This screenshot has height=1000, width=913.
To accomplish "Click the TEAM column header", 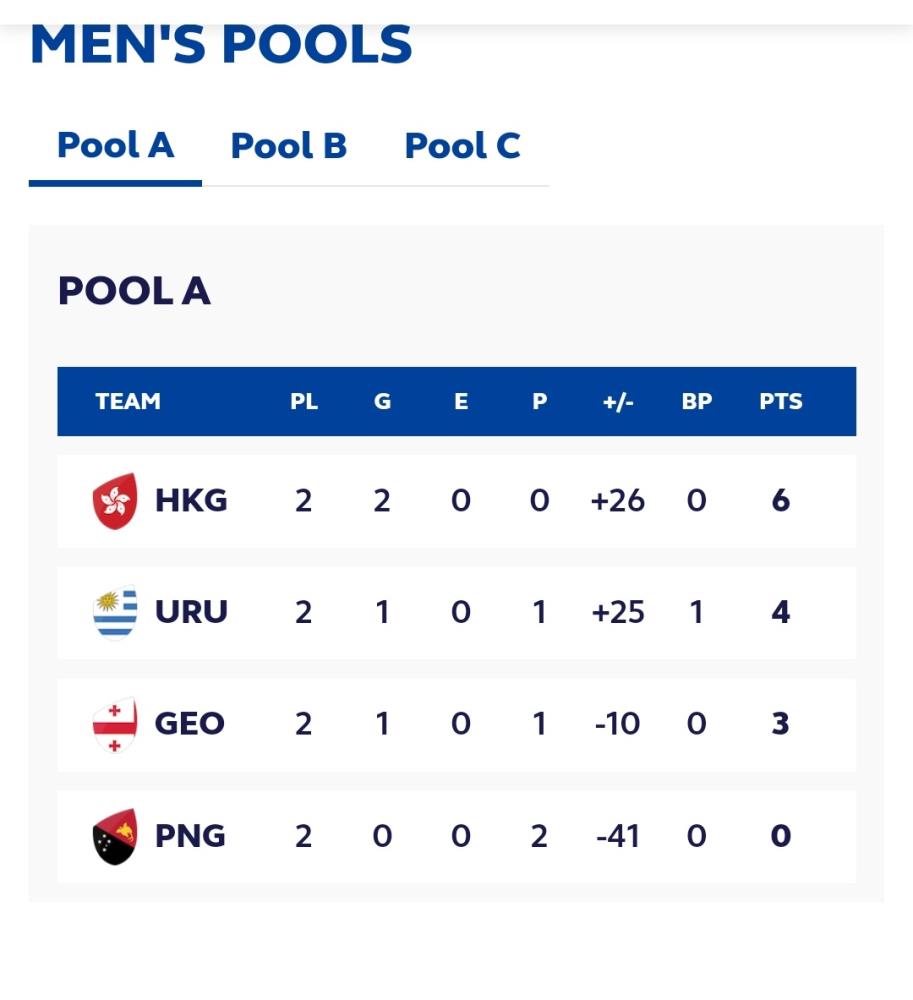I will coord(128,401).
